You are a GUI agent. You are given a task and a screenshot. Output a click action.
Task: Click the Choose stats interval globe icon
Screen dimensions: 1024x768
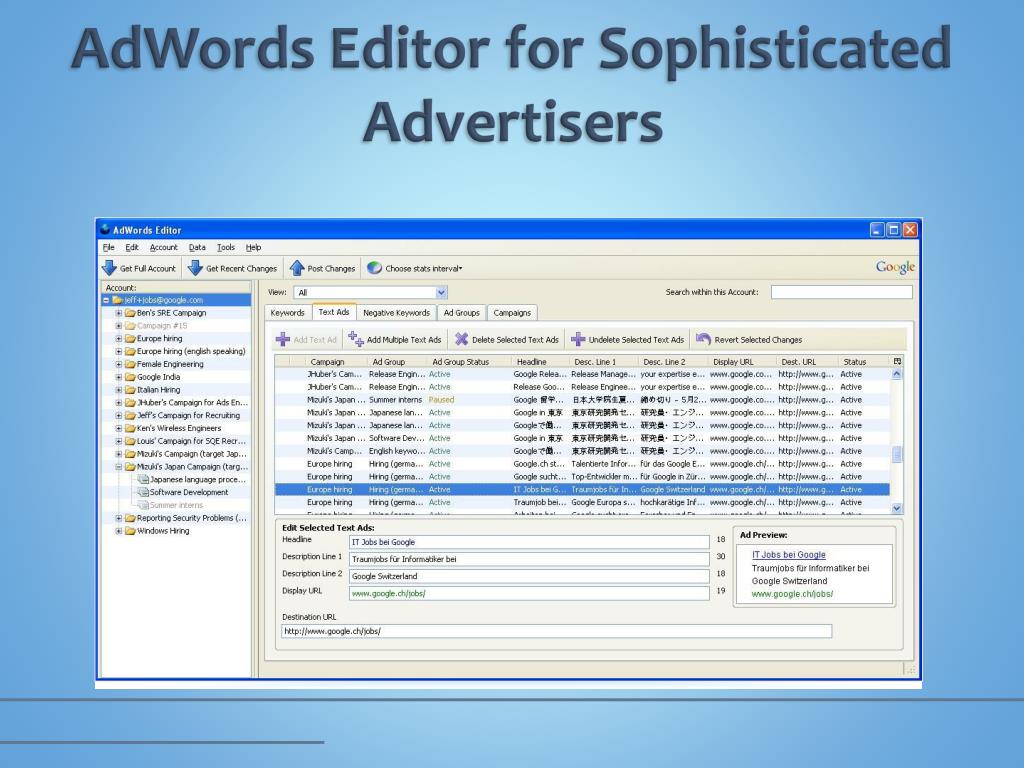click(x=374, y=268)
